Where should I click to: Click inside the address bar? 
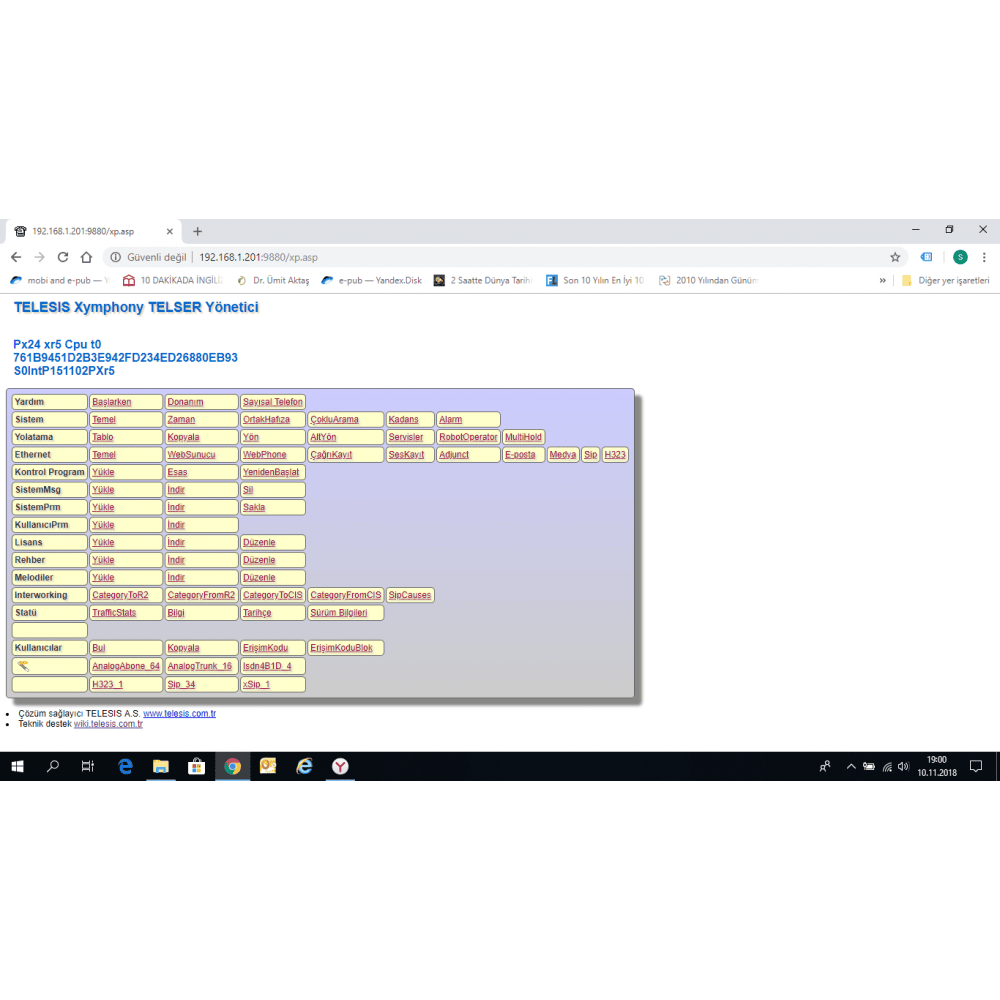pyautogui.click(x=300, y=257)
